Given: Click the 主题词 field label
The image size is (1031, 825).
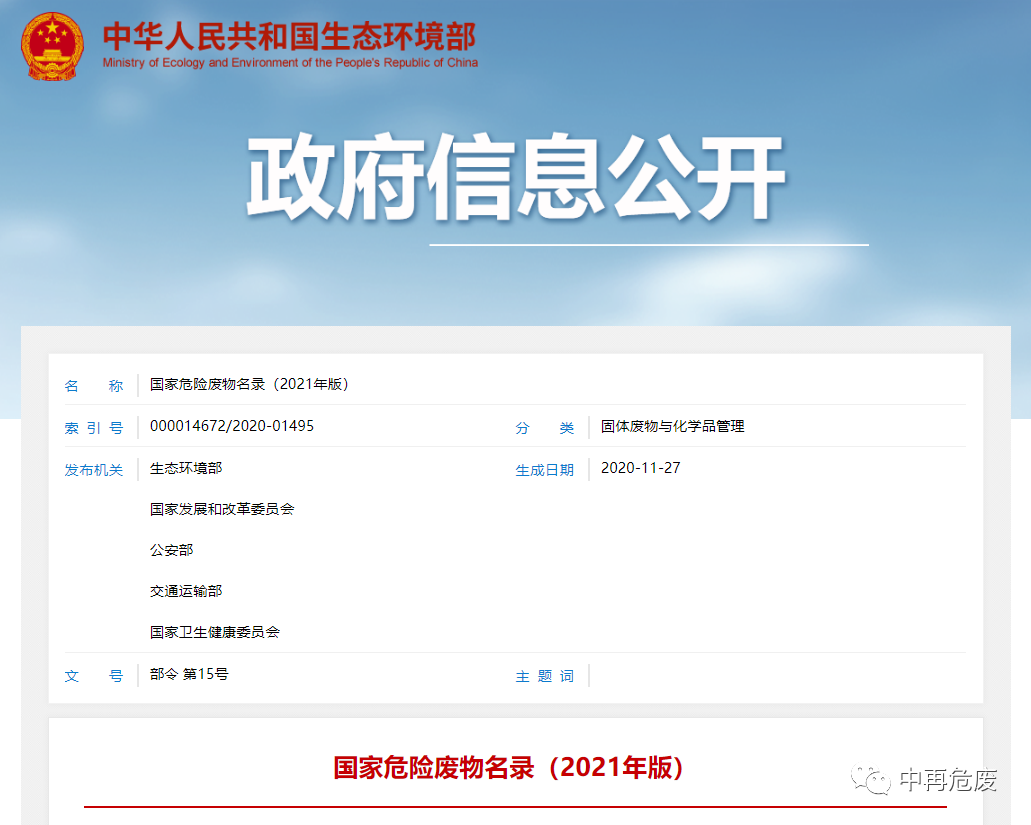Looking at the screenshot, I should tap(545, 677).
